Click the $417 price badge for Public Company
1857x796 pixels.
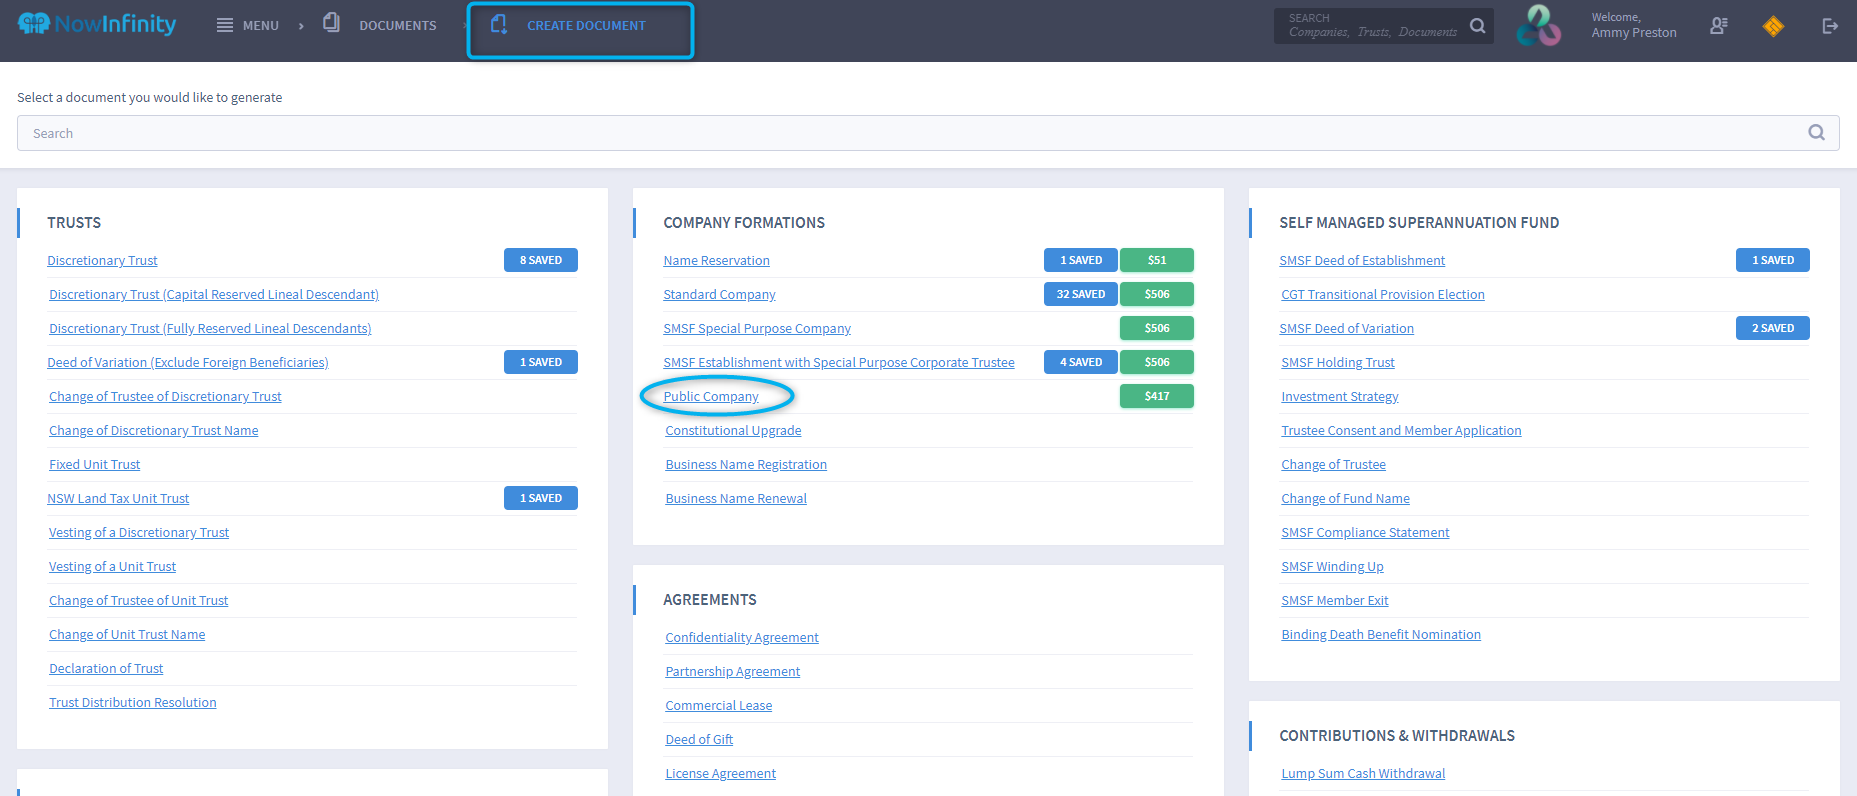tap(1157, 396)
